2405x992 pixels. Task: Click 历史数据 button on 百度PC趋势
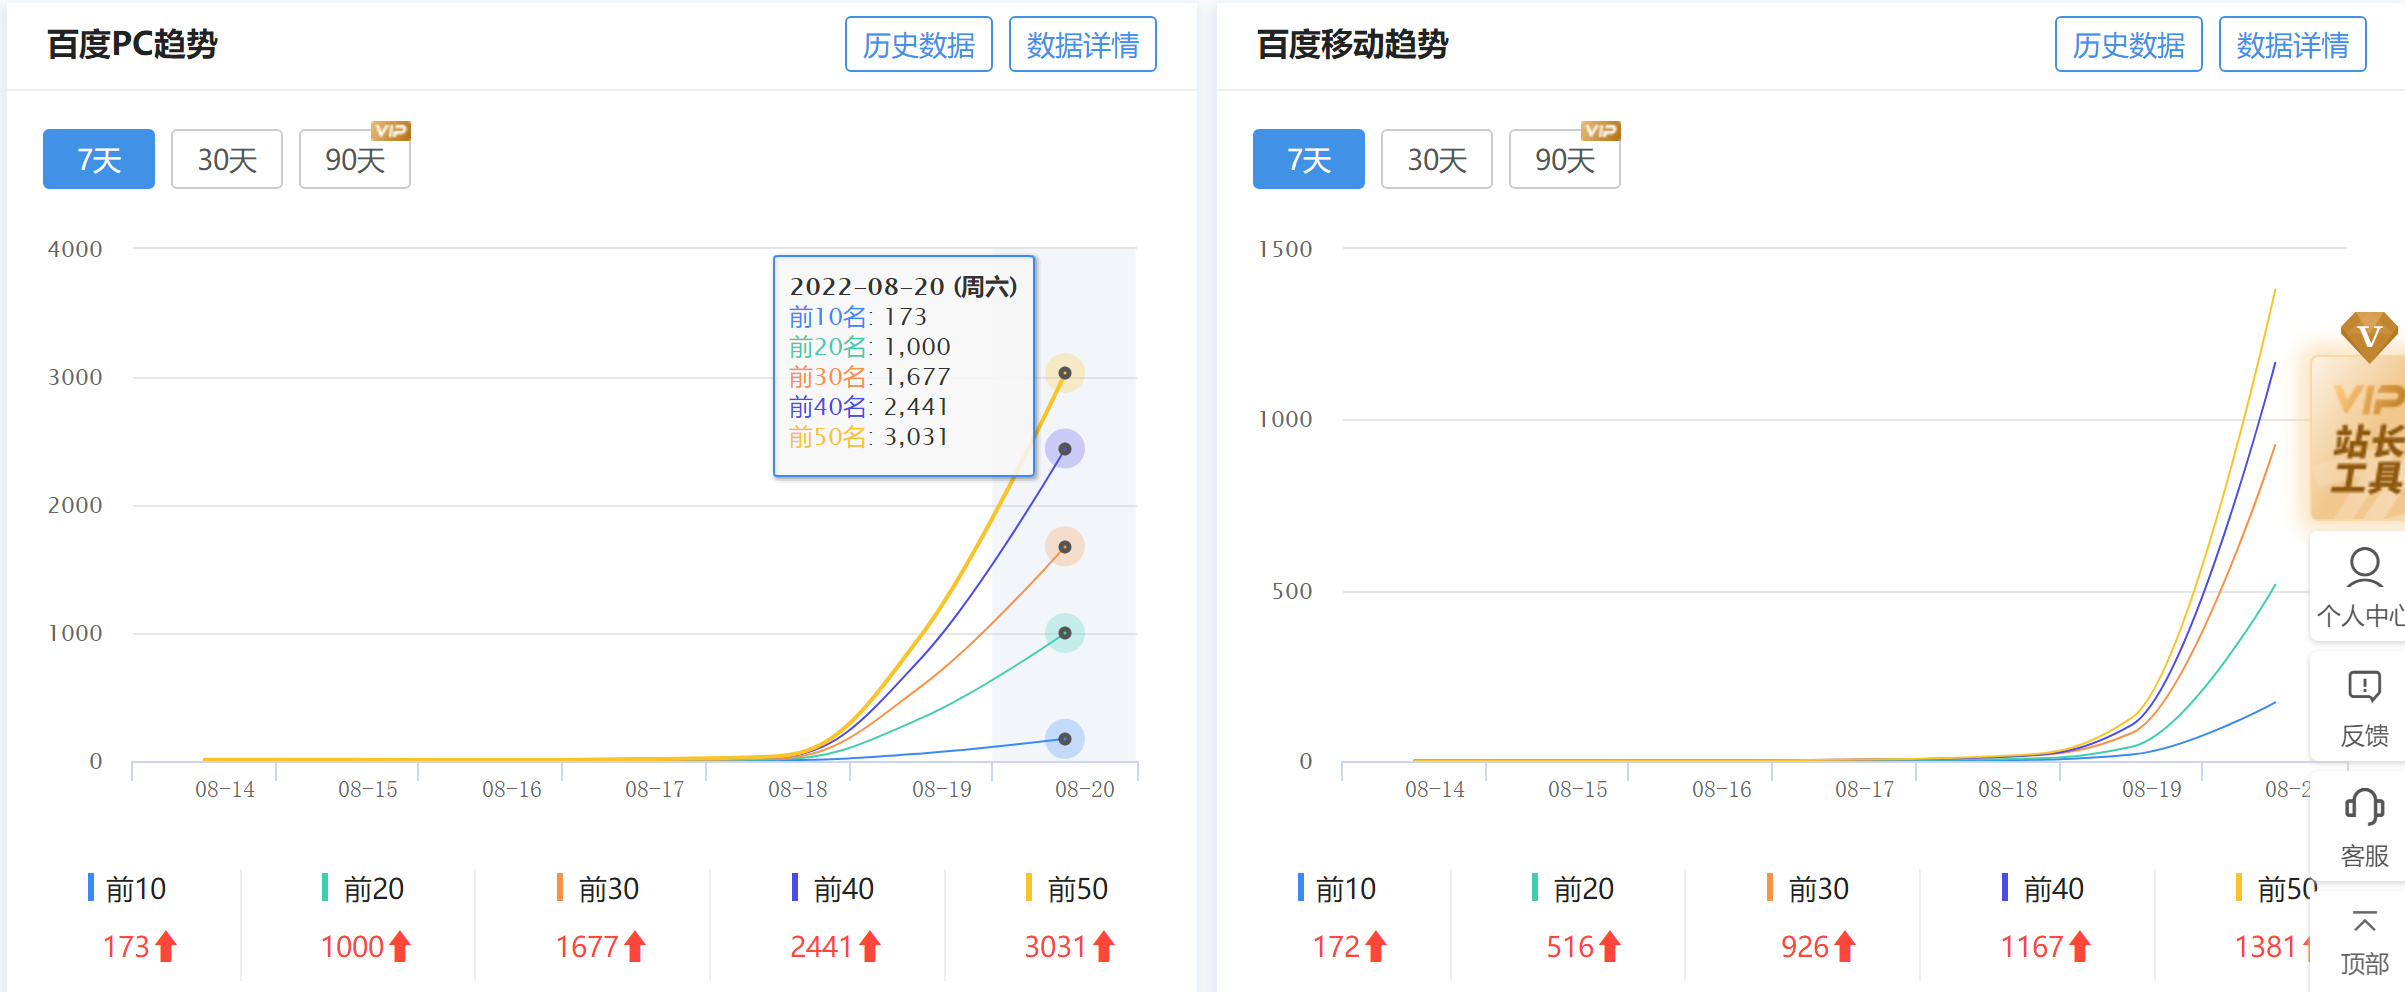(918, 44)
